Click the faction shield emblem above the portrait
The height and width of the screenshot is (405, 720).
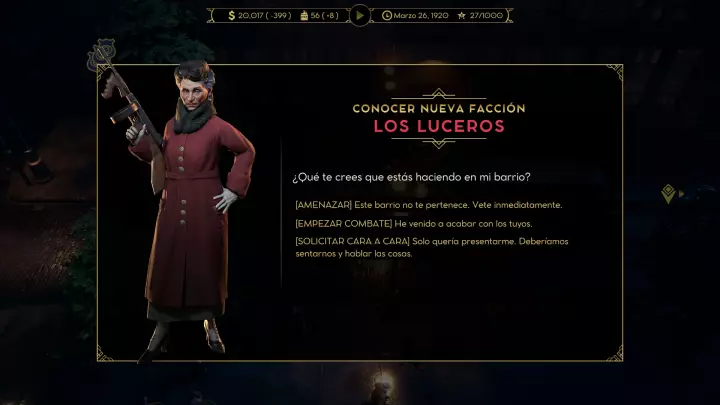[x=101, y=55]
